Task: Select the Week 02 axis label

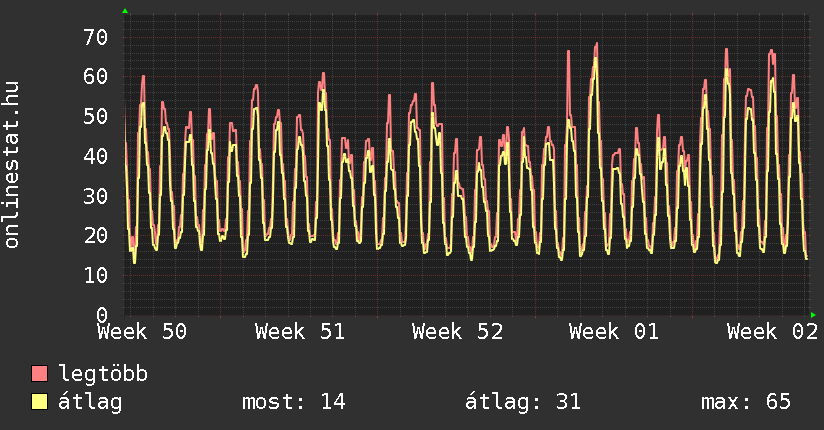Action: (x=772, y=332)
